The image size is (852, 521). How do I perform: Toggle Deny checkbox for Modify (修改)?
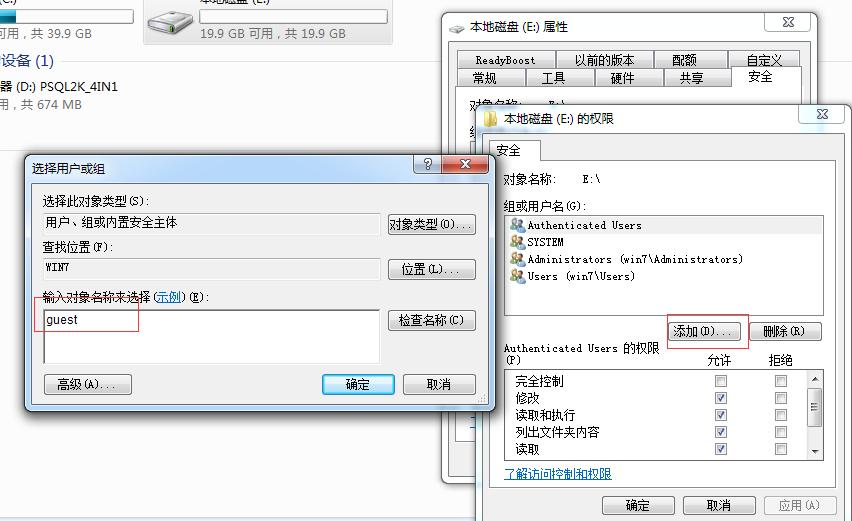click(x=781, y=398)
